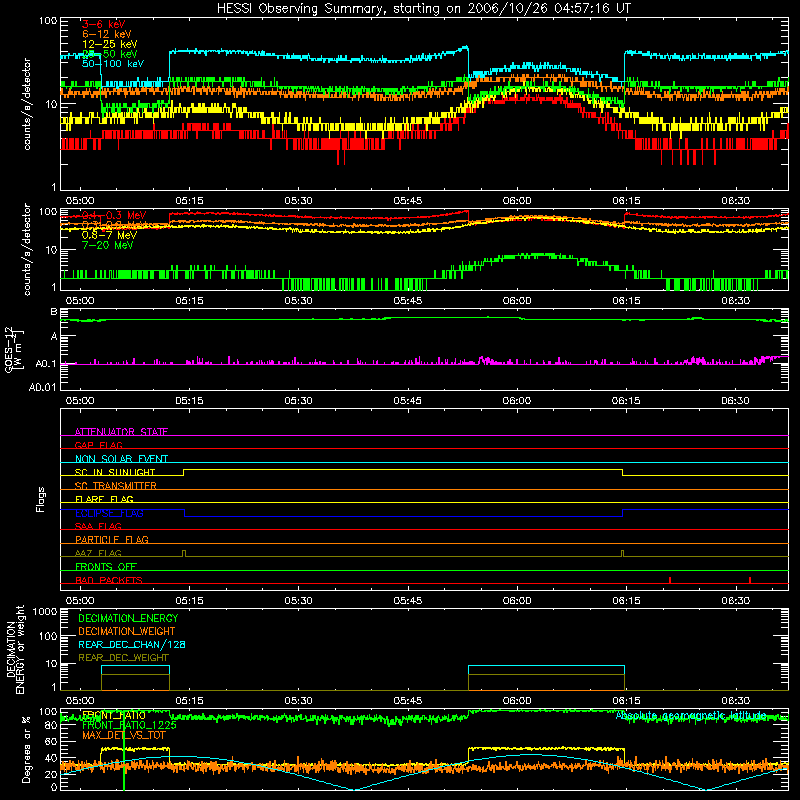Click the 0.1-0.3 MeV legend label
The width and height of the screenshot is (800, 800).
click(x=114, y=215)
